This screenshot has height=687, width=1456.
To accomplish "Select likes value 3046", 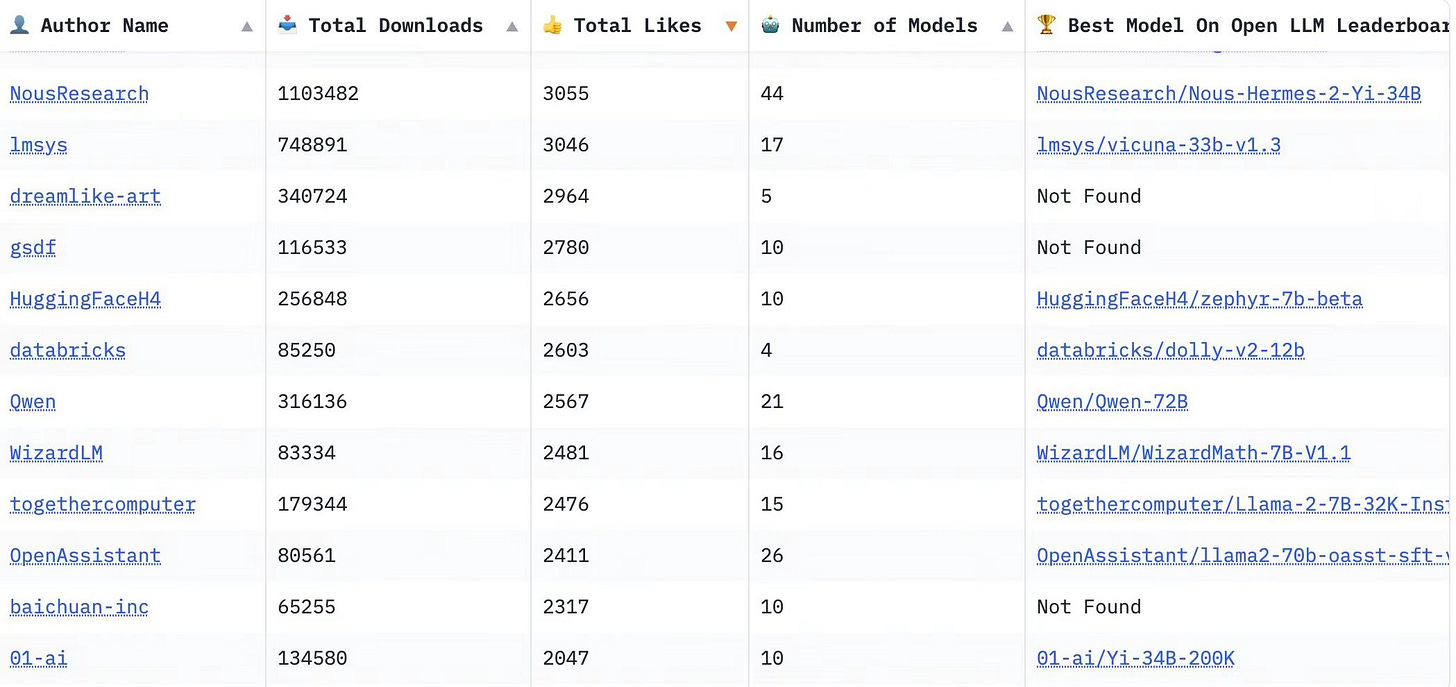I will [566, 145].
